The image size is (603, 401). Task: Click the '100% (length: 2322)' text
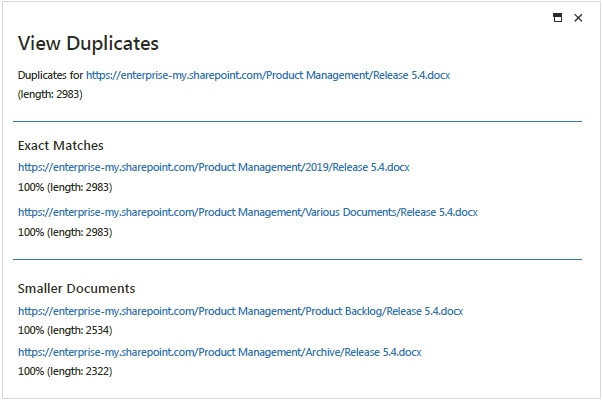pyautogui.click(x=65, y=371)
